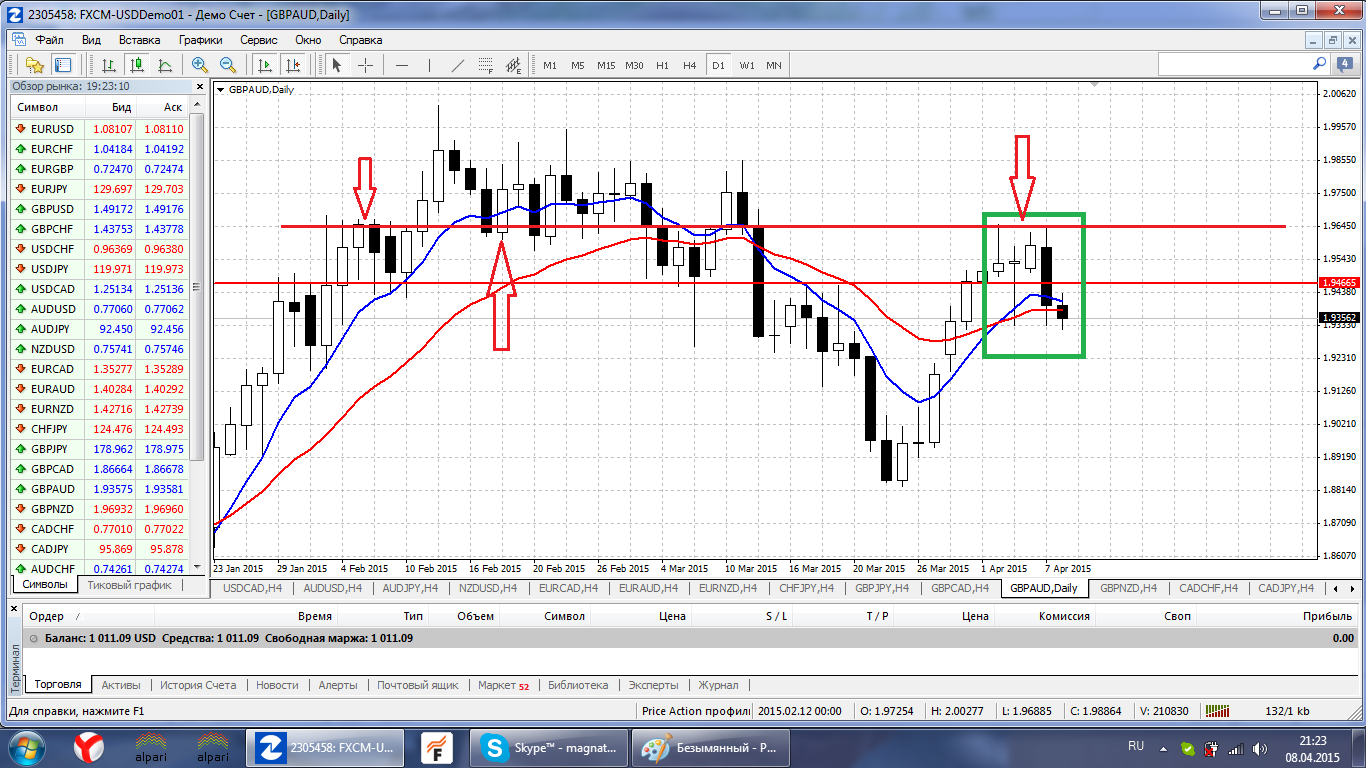
Task: Click the search input field
Action: coord(1233,64)
